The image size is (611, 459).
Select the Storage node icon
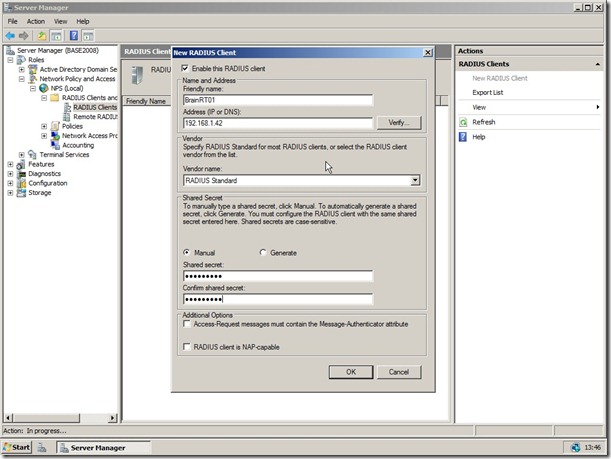[21, 193]
